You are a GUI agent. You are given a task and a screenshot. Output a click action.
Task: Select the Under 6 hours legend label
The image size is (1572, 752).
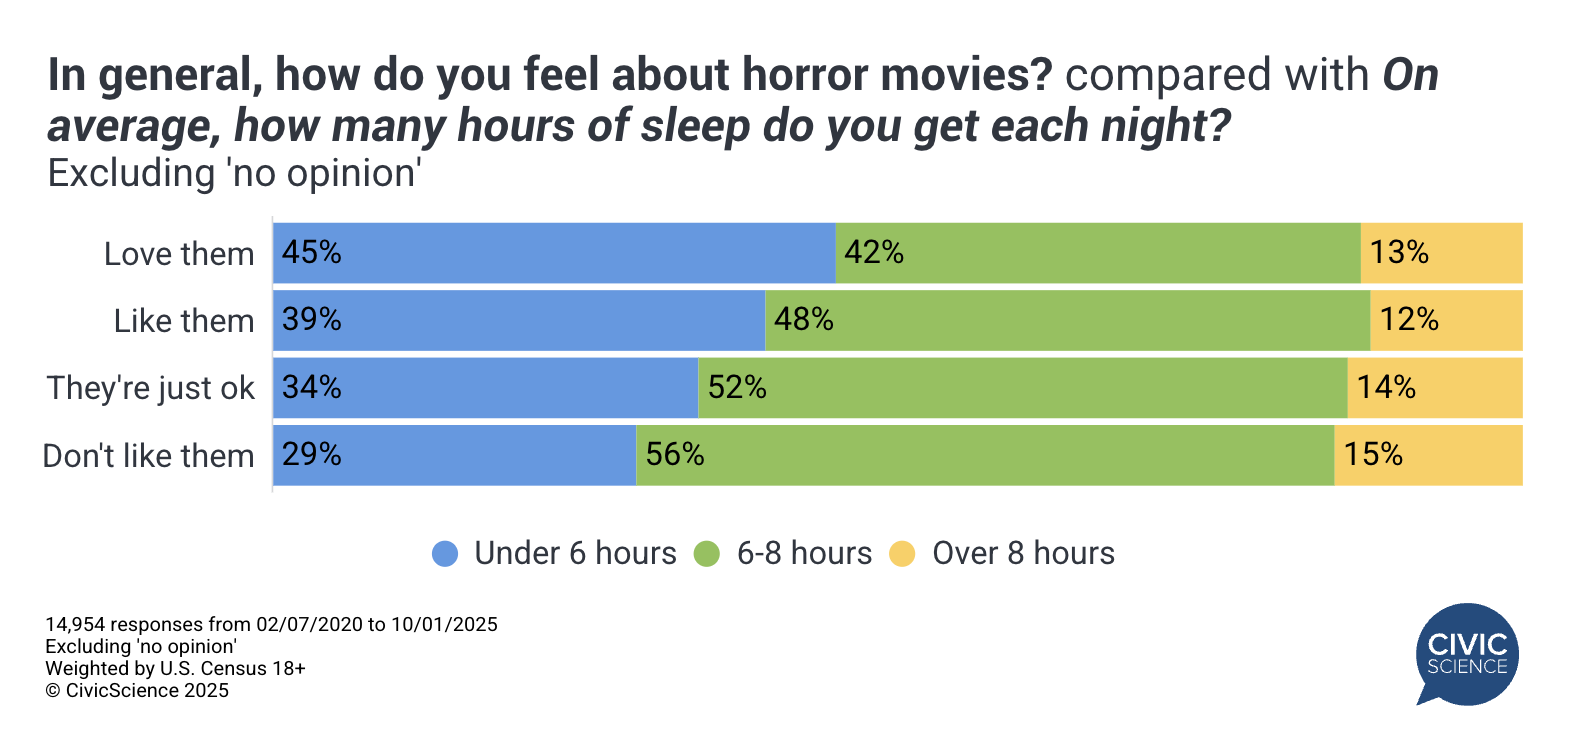click(575, 554)
